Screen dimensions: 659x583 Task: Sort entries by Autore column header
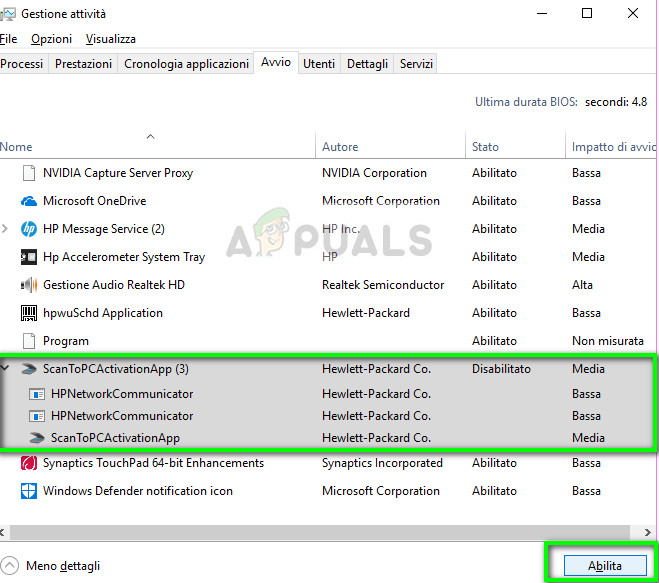tap(340, 147)
